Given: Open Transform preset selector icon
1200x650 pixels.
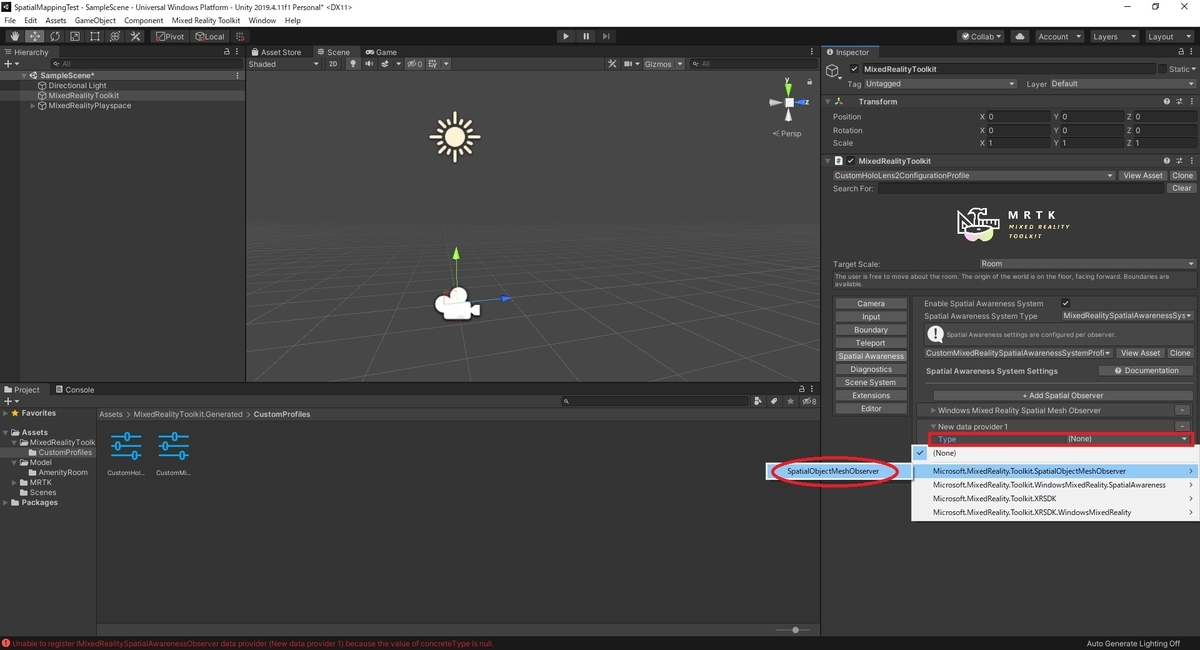Looking at the screenshot, I should click(x=1178, y=101).
